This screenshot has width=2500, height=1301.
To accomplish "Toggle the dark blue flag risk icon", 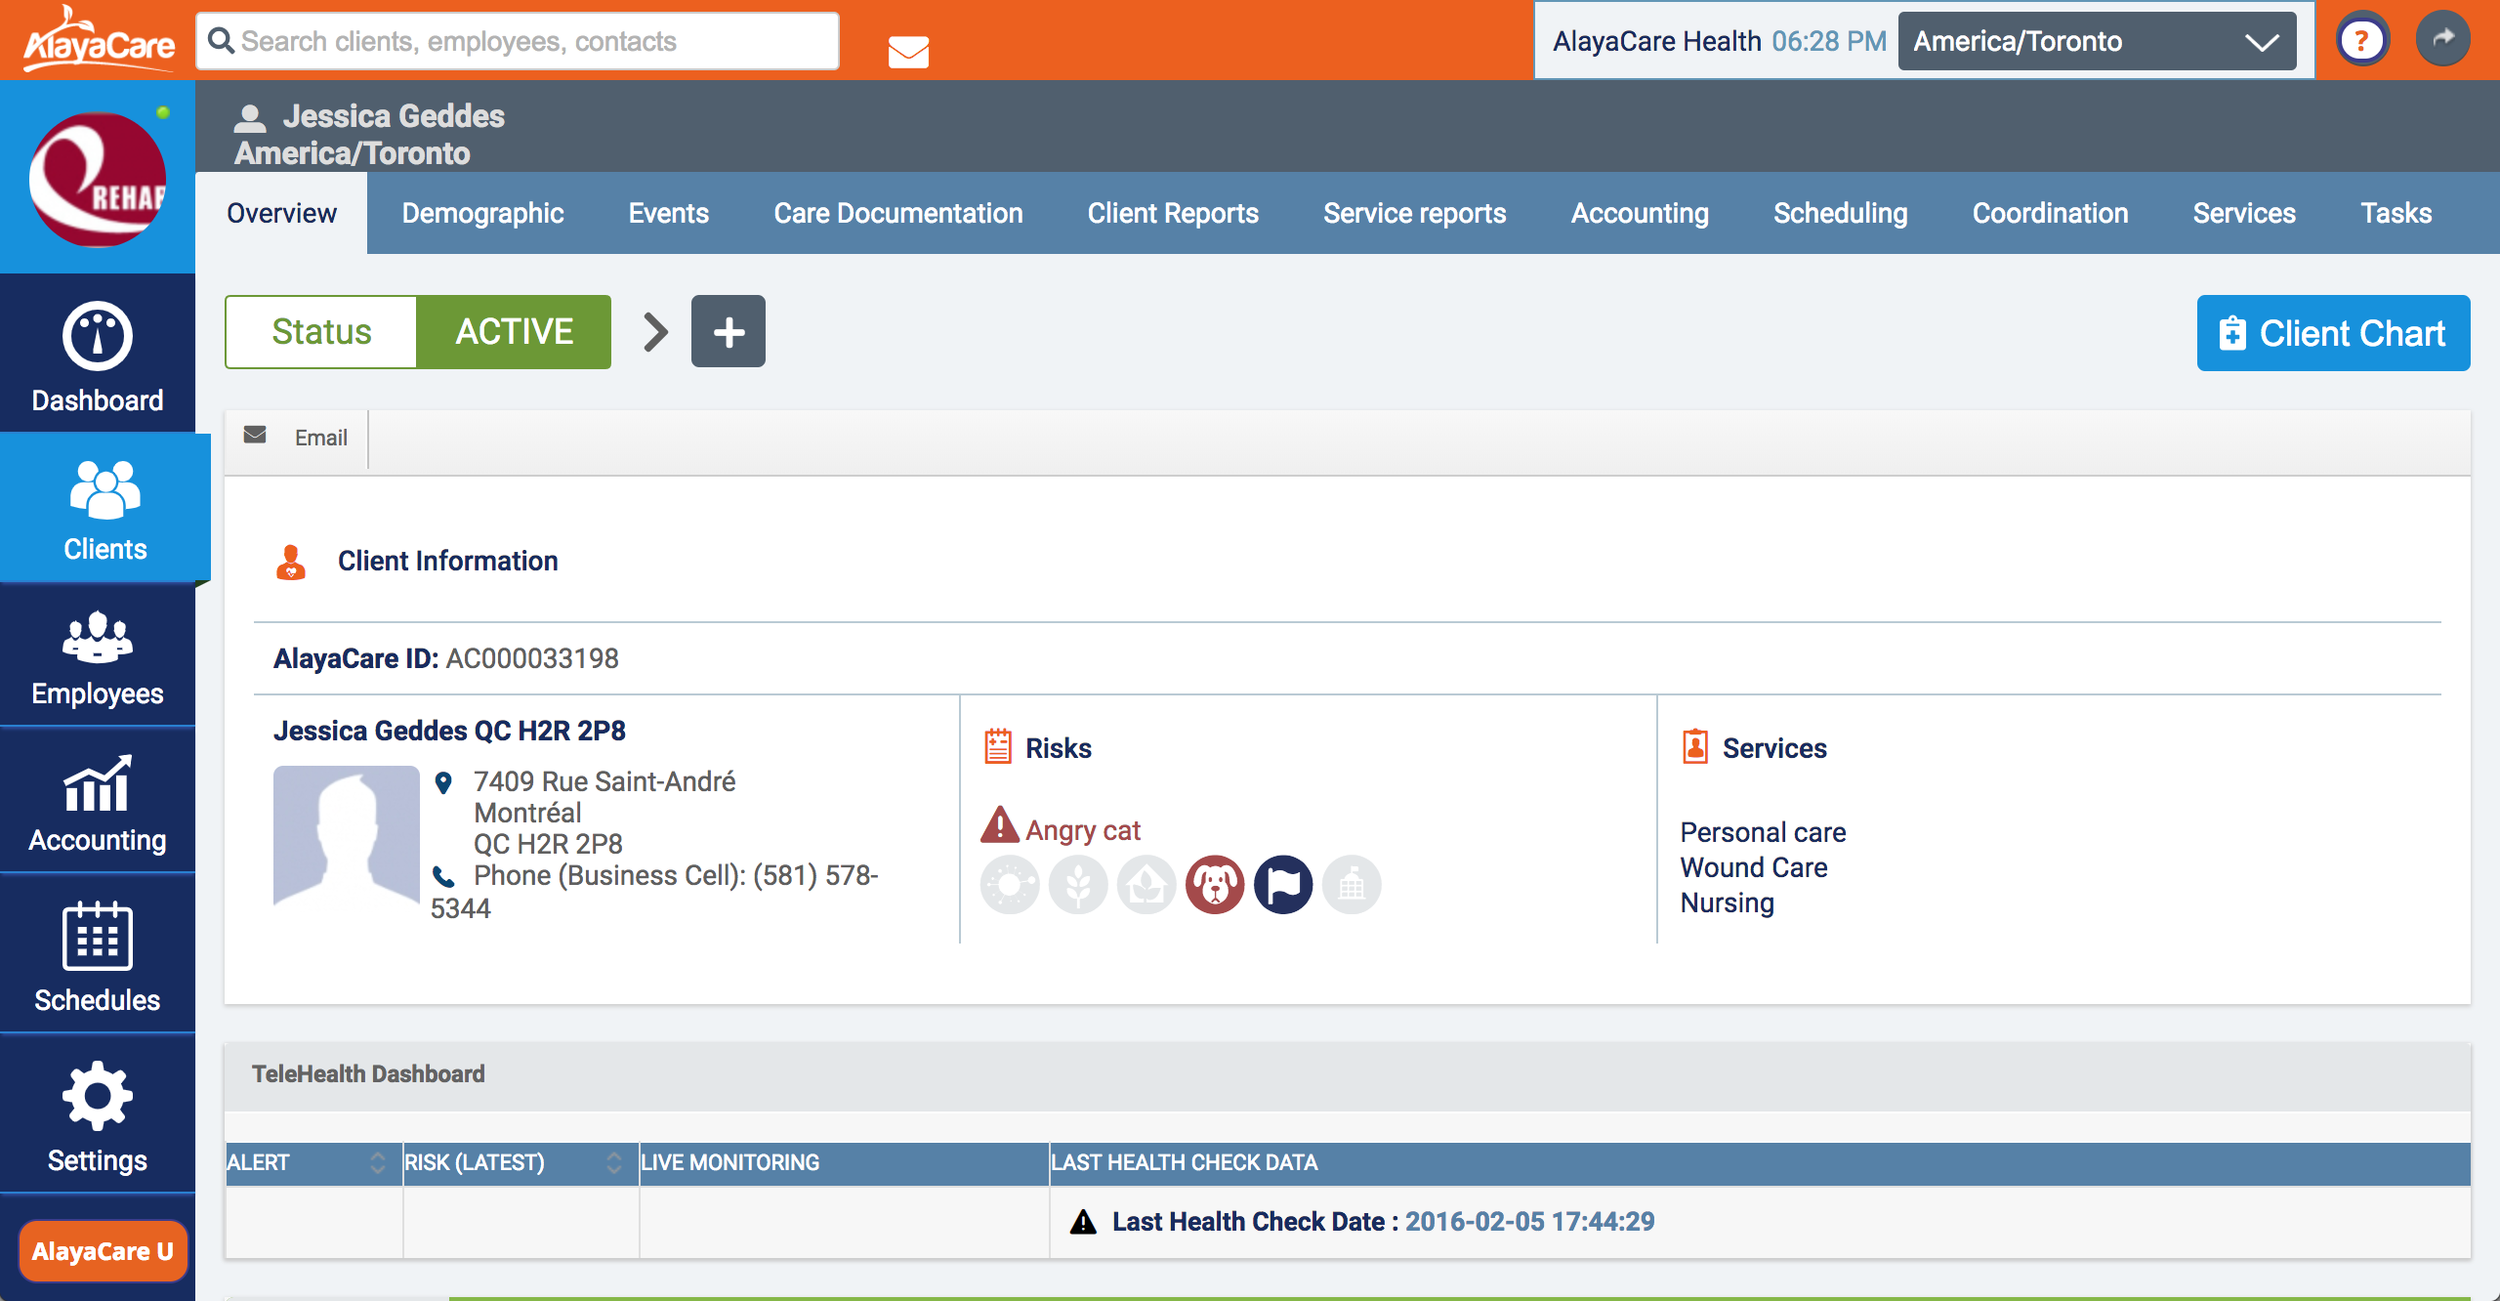I will click(1283, 885).
